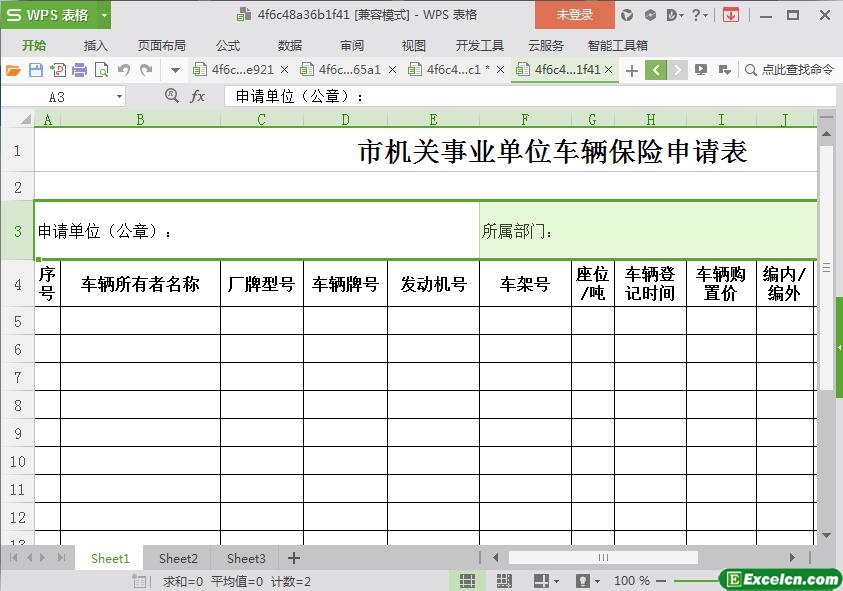Open the Name Box dropdown arrow
This screenshot has height=591, width=843.
tap(120, 97)
